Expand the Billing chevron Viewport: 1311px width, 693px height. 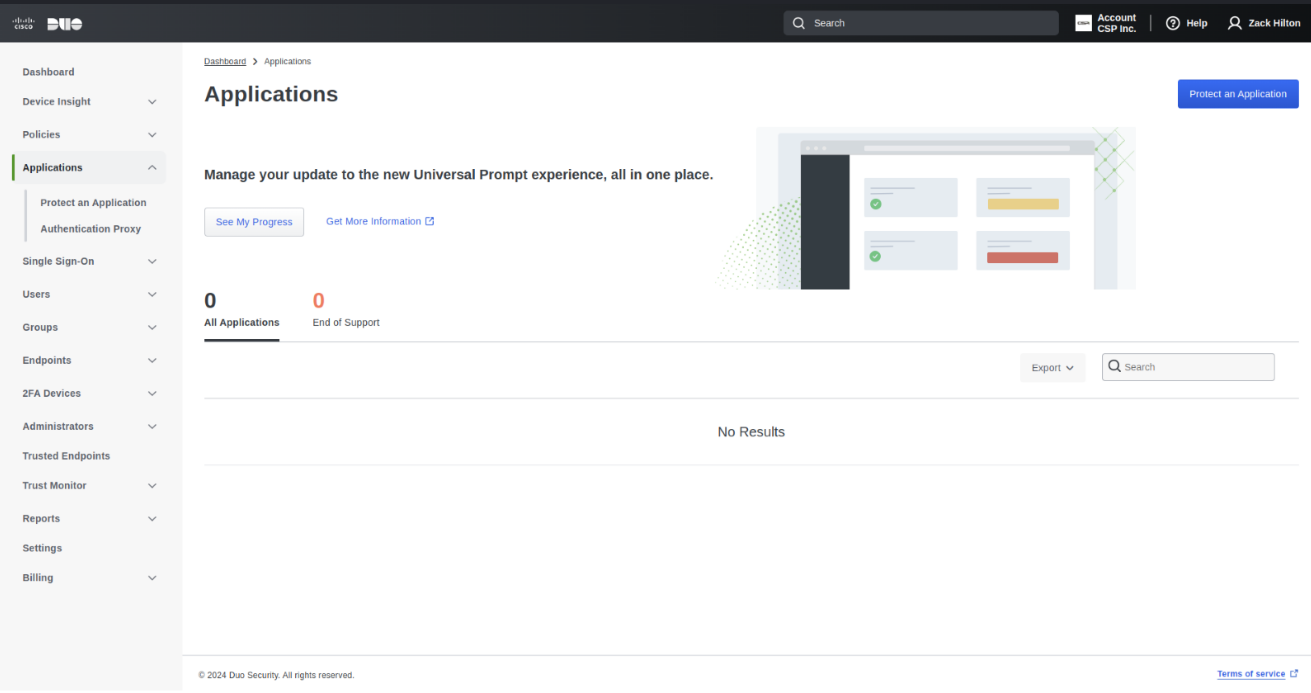152,578
